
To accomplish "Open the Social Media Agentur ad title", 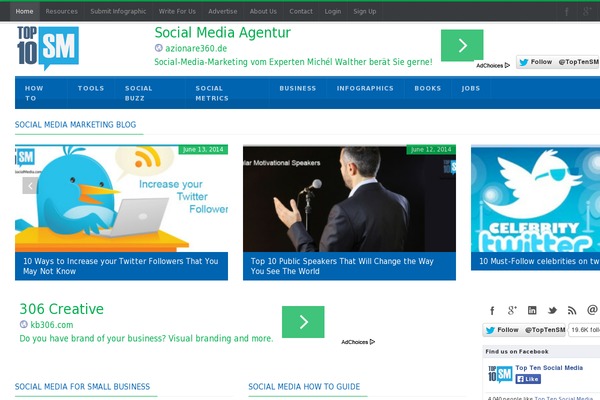I will [222, 33].
